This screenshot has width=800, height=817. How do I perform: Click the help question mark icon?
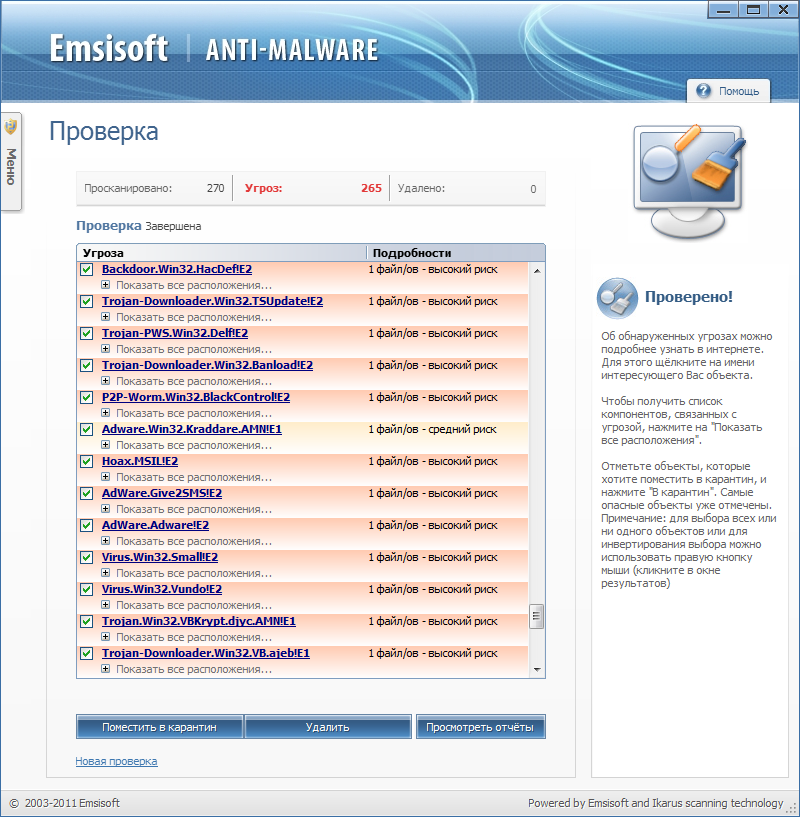703,91
